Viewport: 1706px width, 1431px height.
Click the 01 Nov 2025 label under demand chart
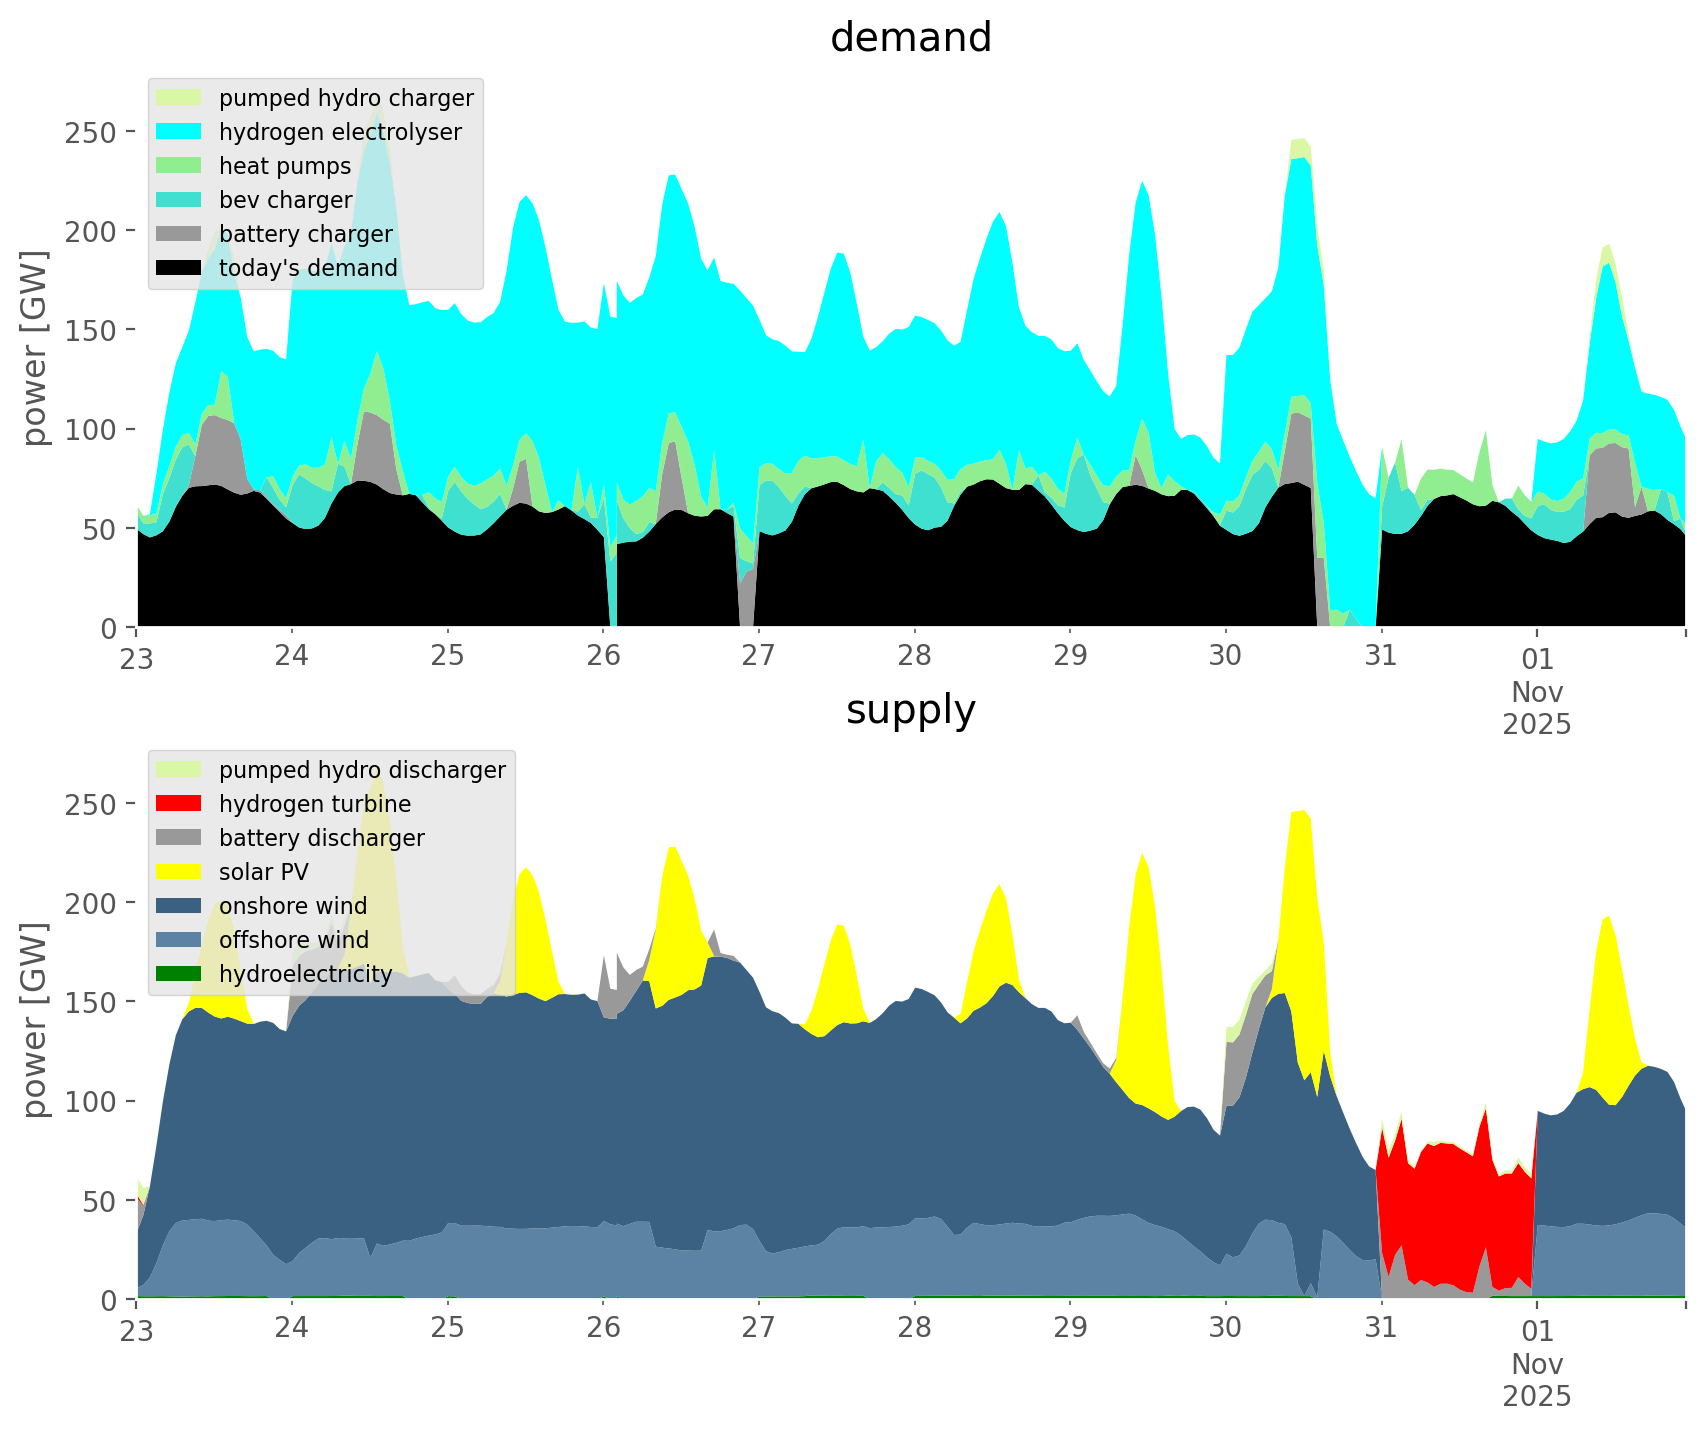point(1537,690)
